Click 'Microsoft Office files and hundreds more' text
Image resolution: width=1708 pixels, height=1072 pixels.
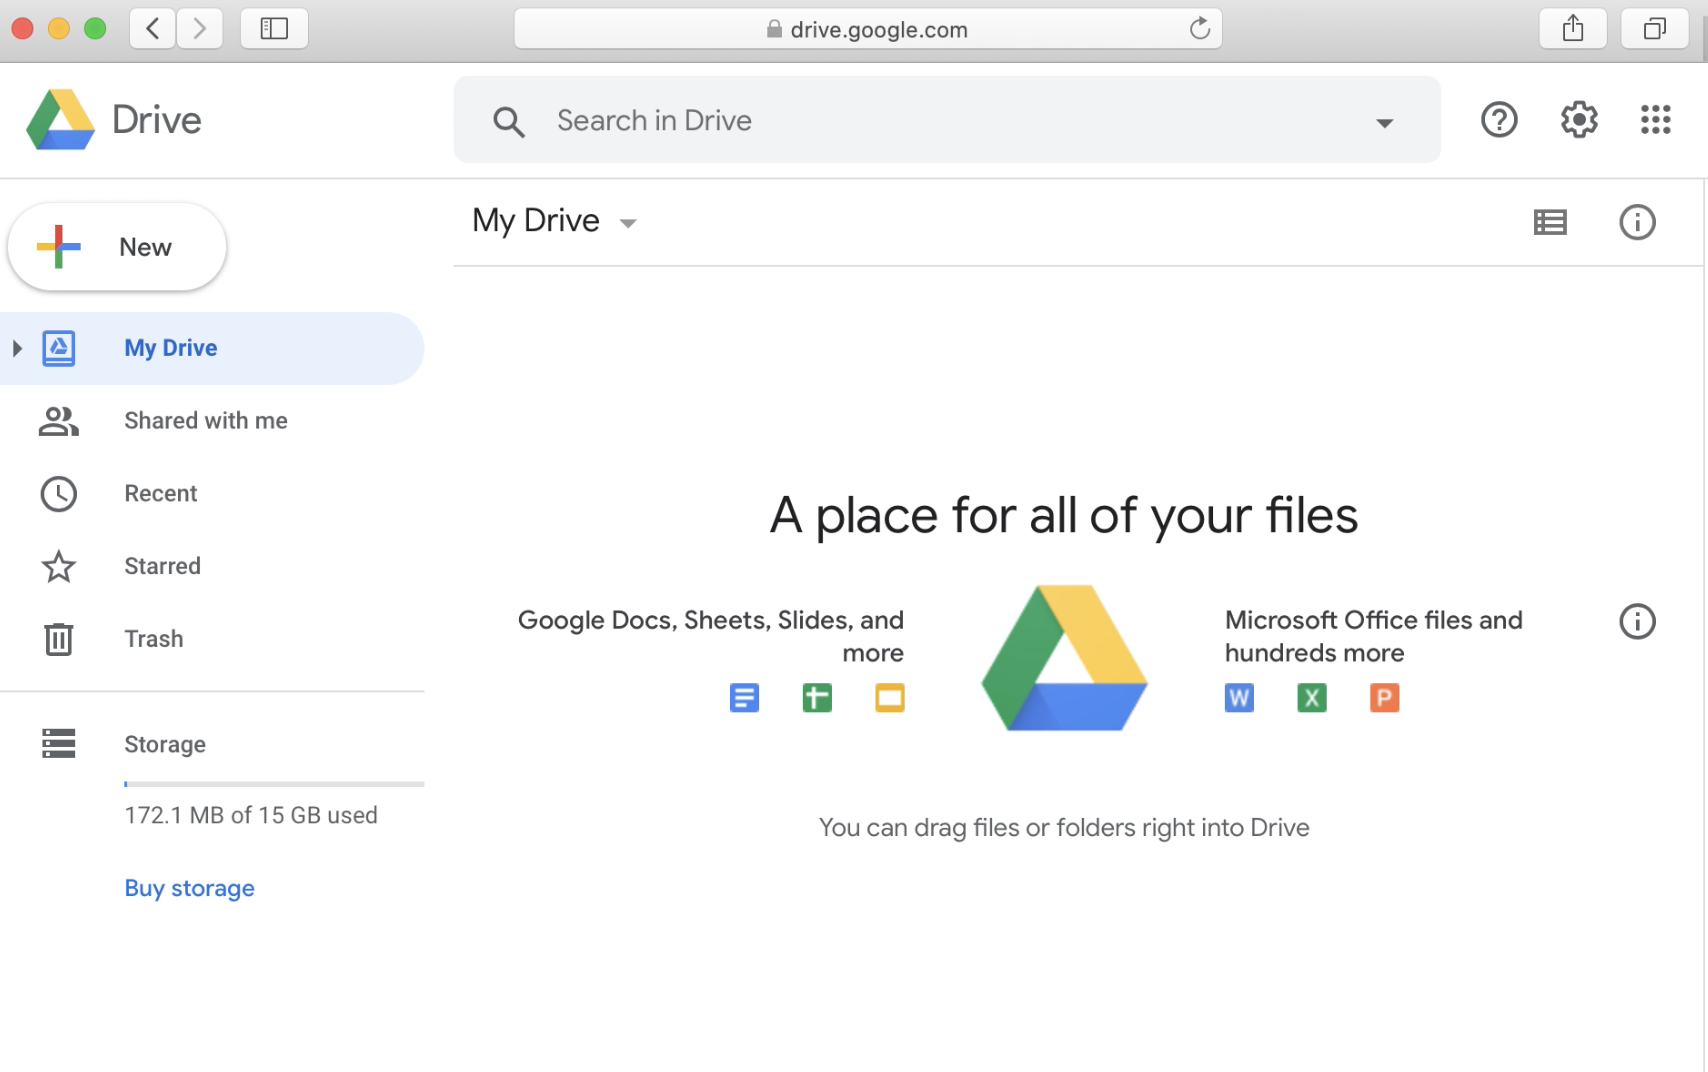(x=1374, y=636)
